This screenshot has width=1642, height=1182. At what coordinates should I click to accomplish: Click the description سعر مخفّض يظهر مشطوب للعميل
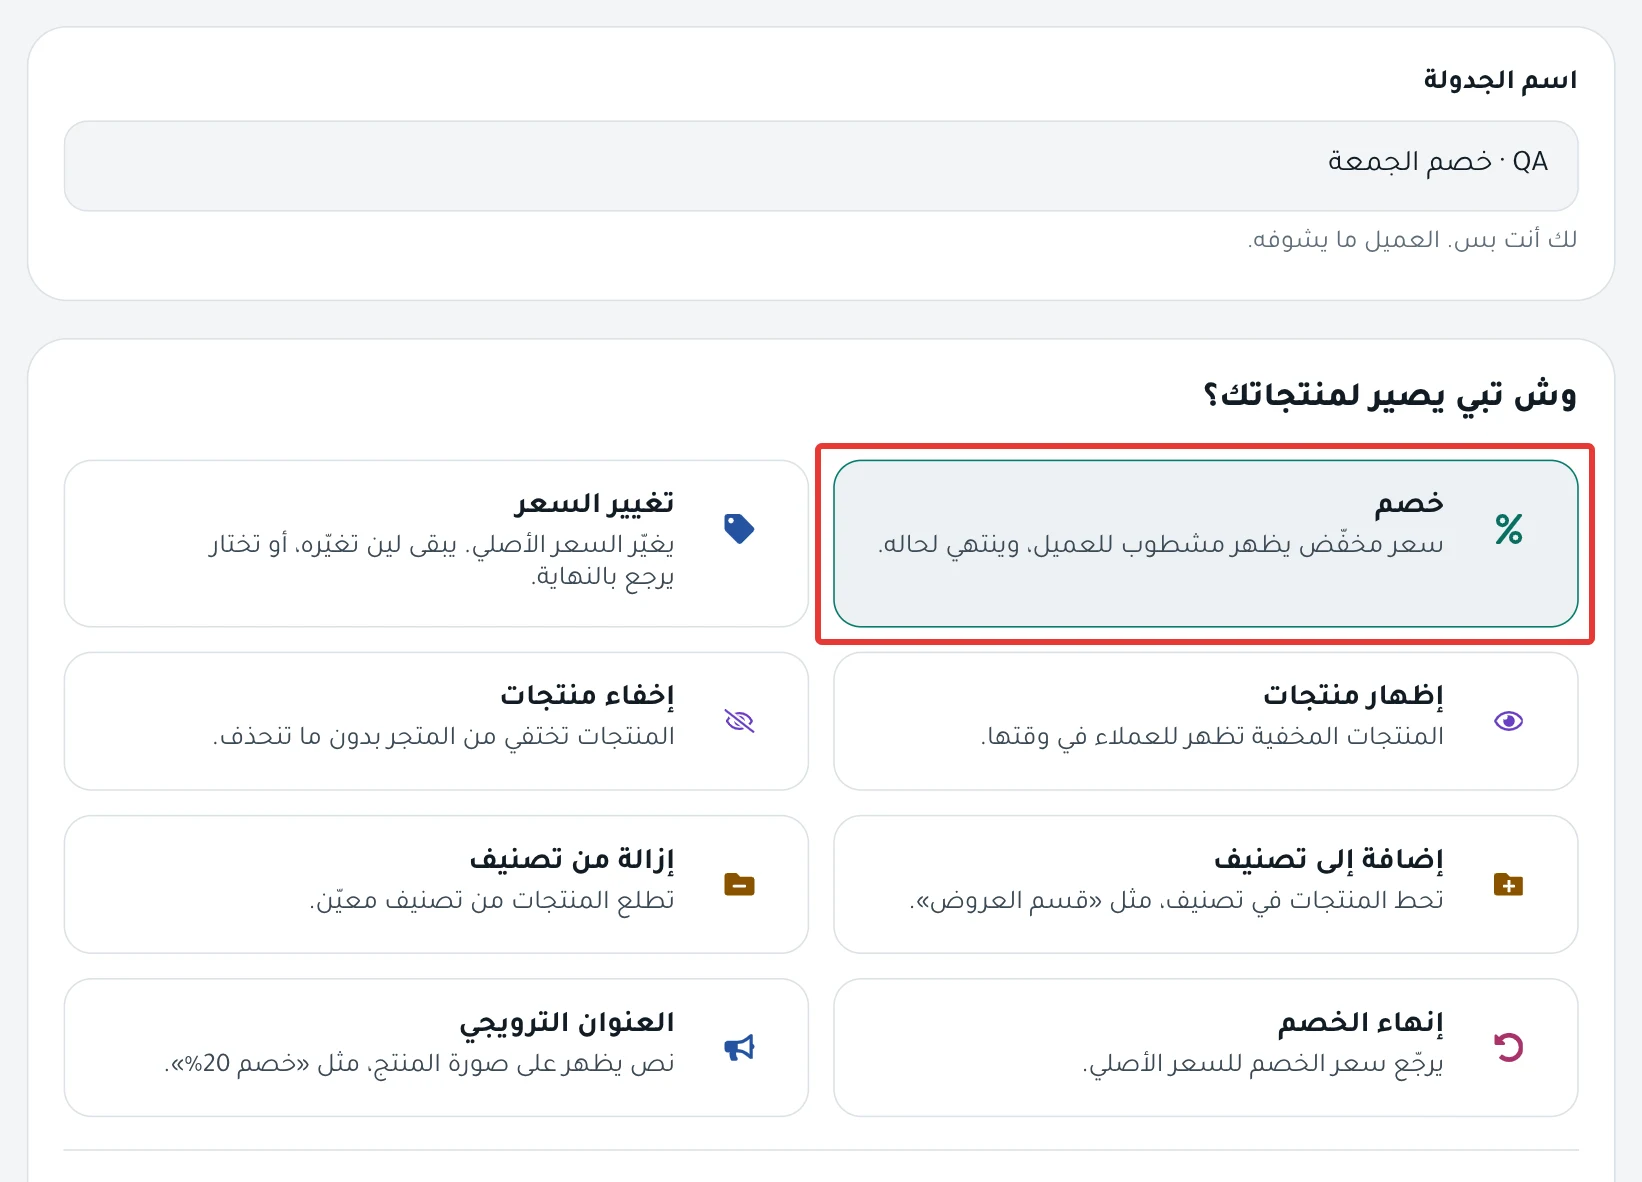[x=1161, y=544]
